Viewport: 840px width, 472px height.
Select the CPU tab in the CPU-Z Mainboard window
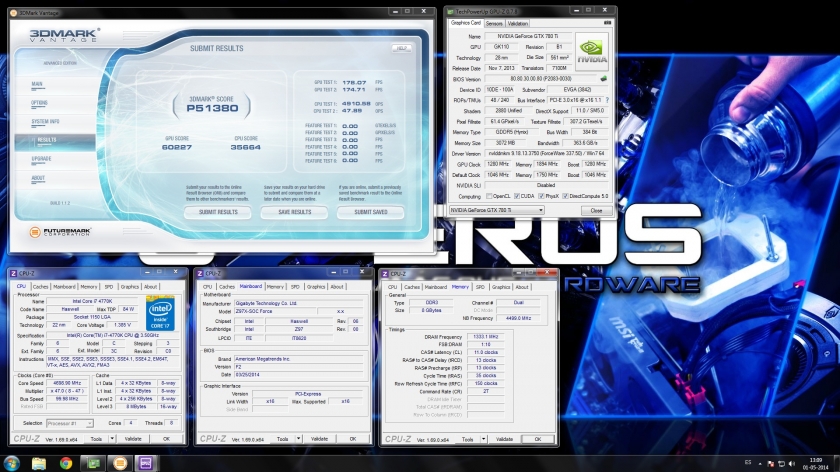208,287
